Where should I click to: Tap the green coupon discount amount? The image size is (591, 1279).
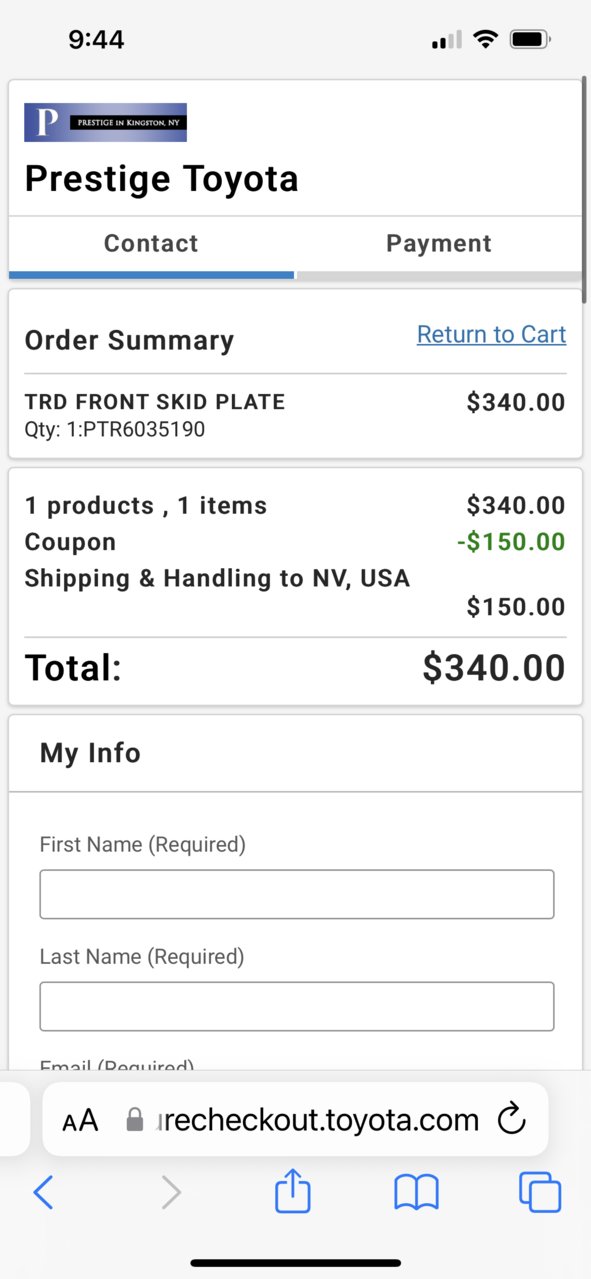click(x=511, y=542)
